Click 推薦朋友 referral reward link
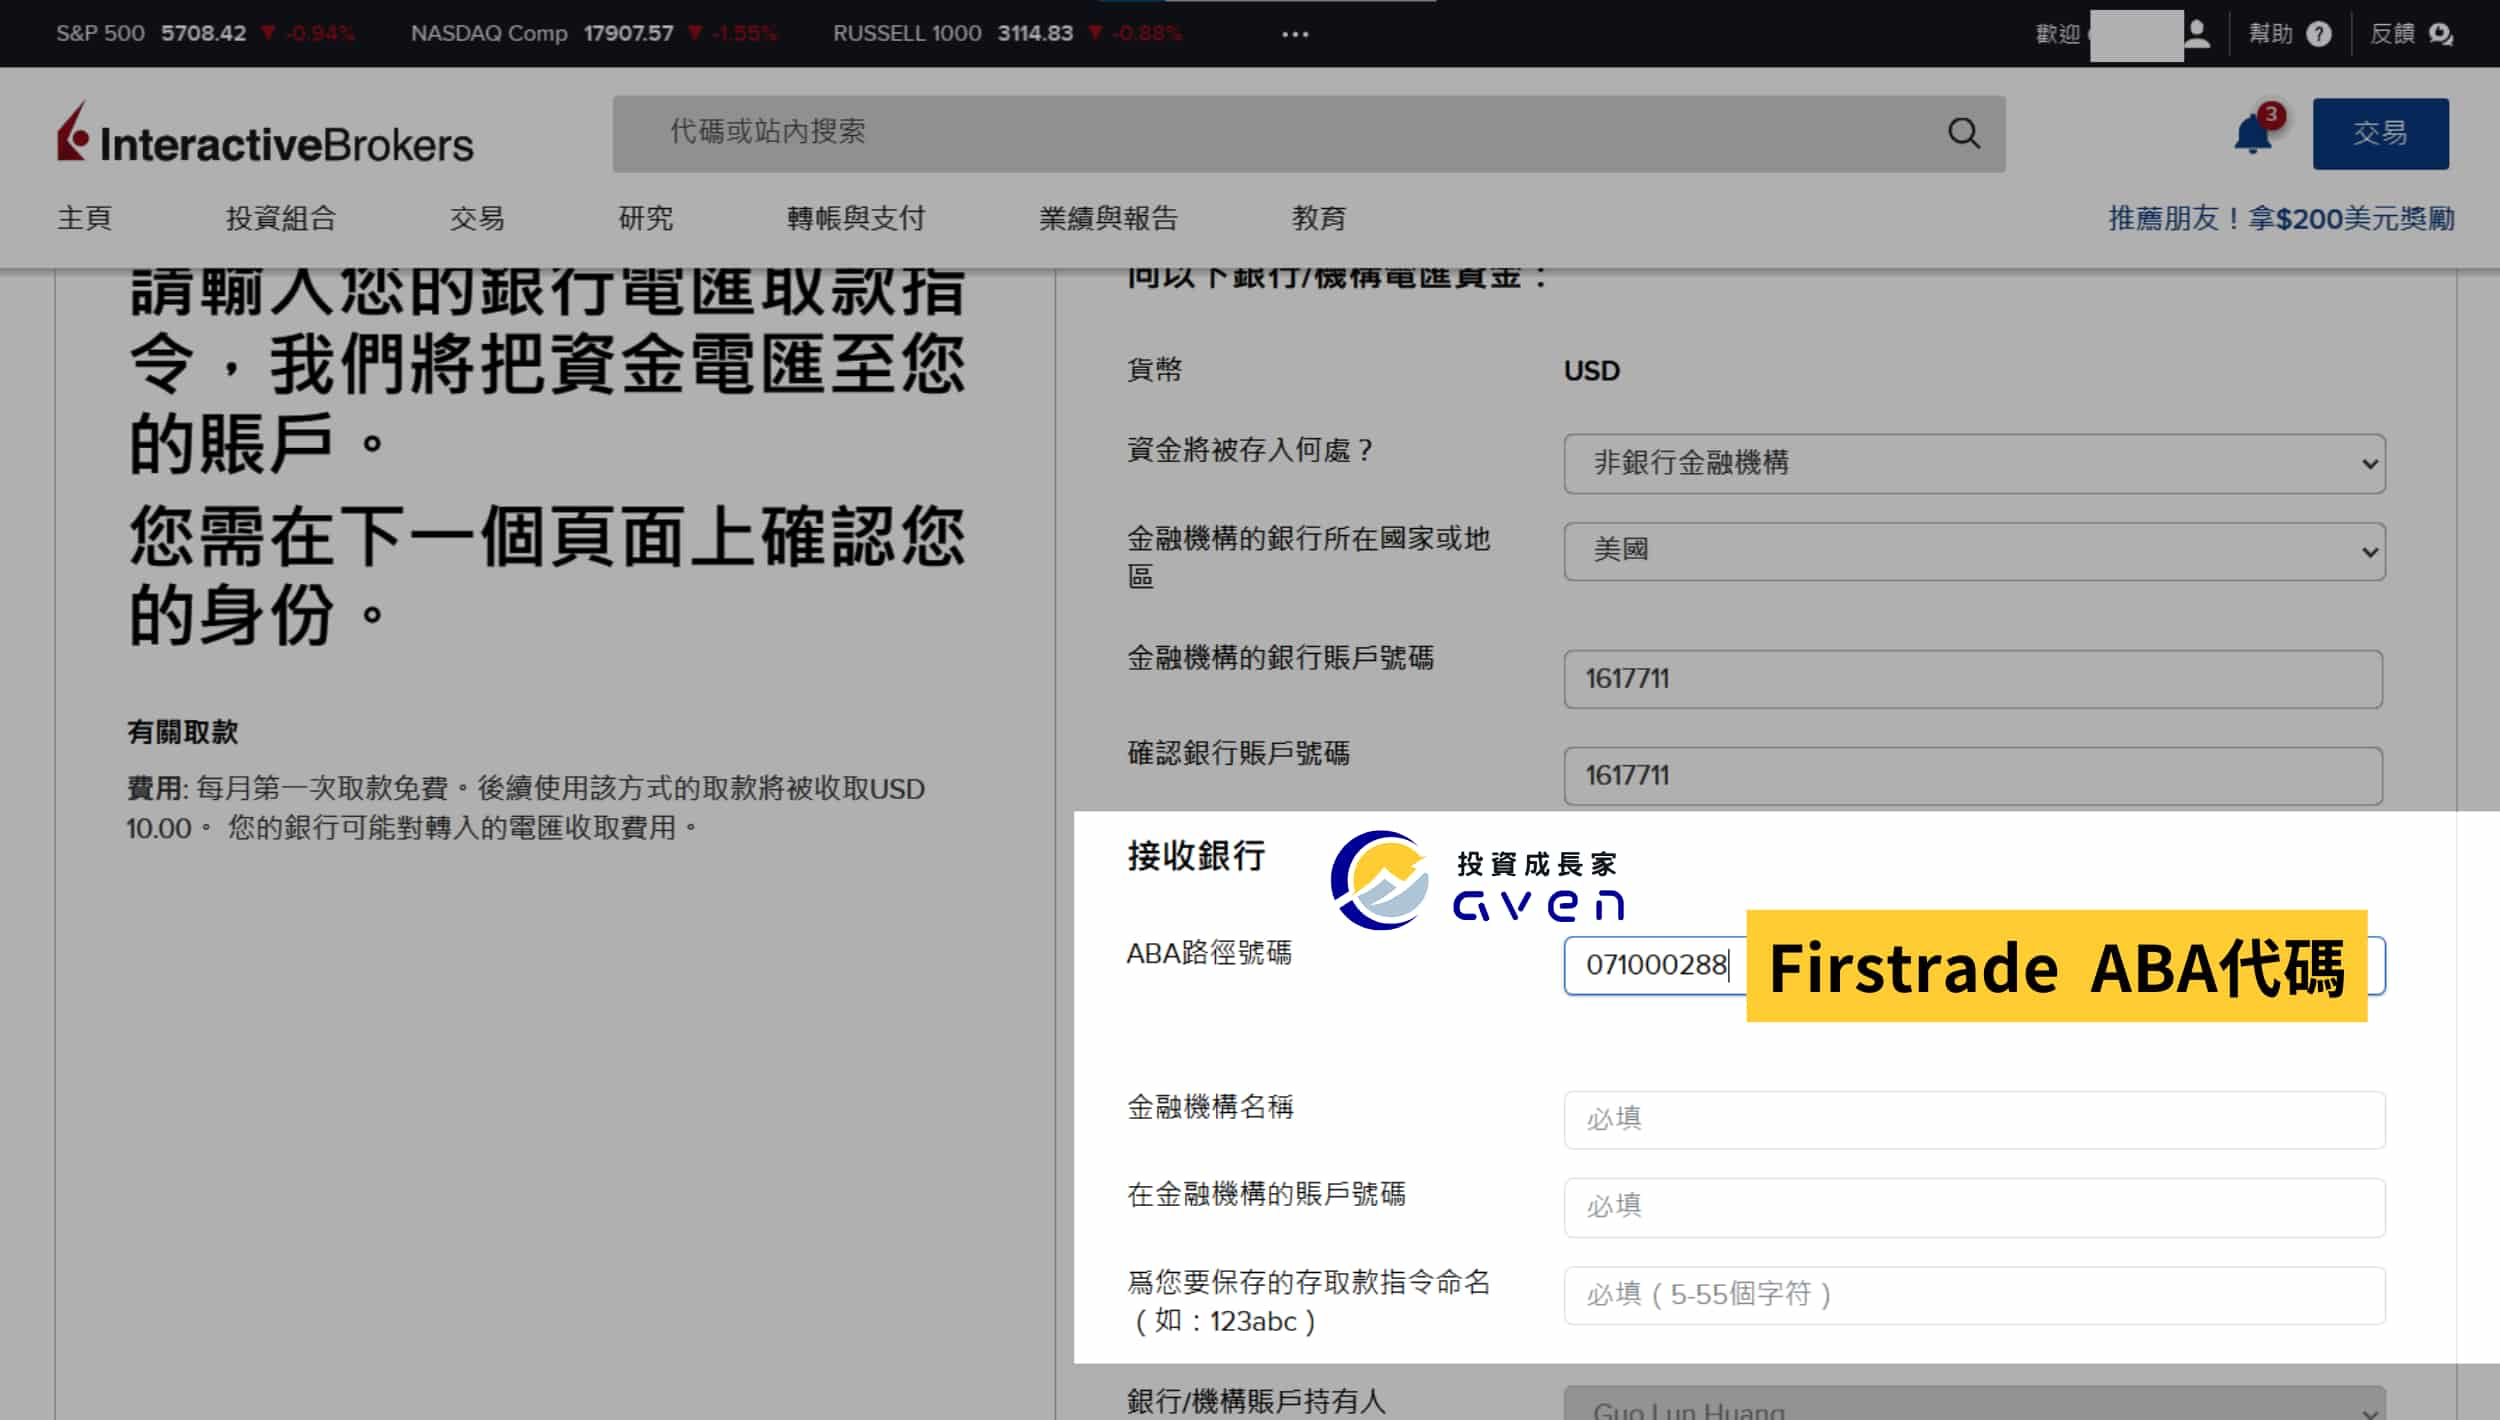The height and width of the screenshot is (1420, 2500). pos(2281,218)
